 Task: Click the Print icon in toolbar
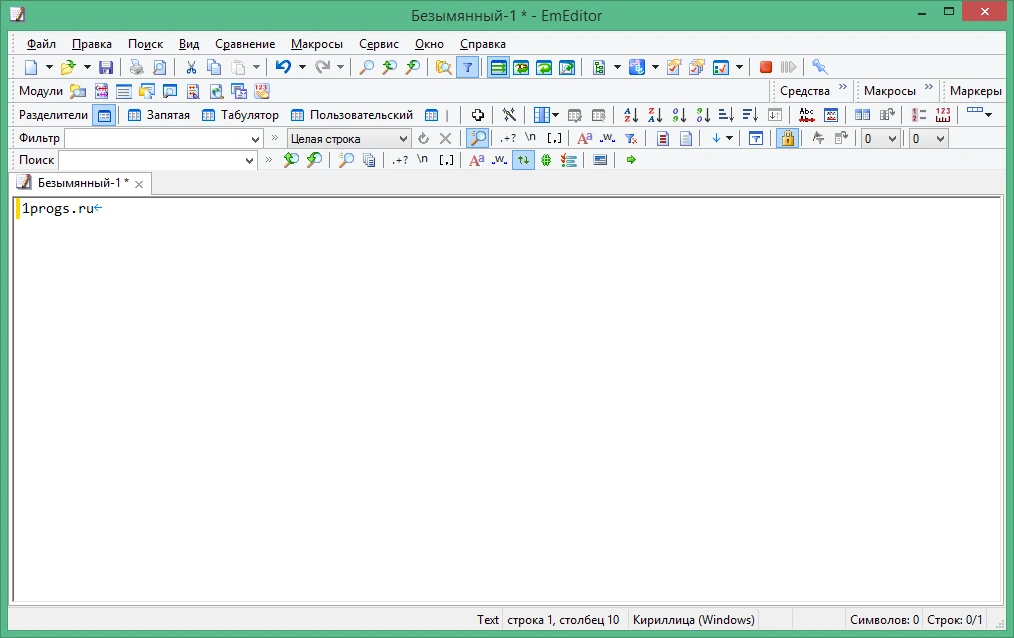(x=136, y=67)
